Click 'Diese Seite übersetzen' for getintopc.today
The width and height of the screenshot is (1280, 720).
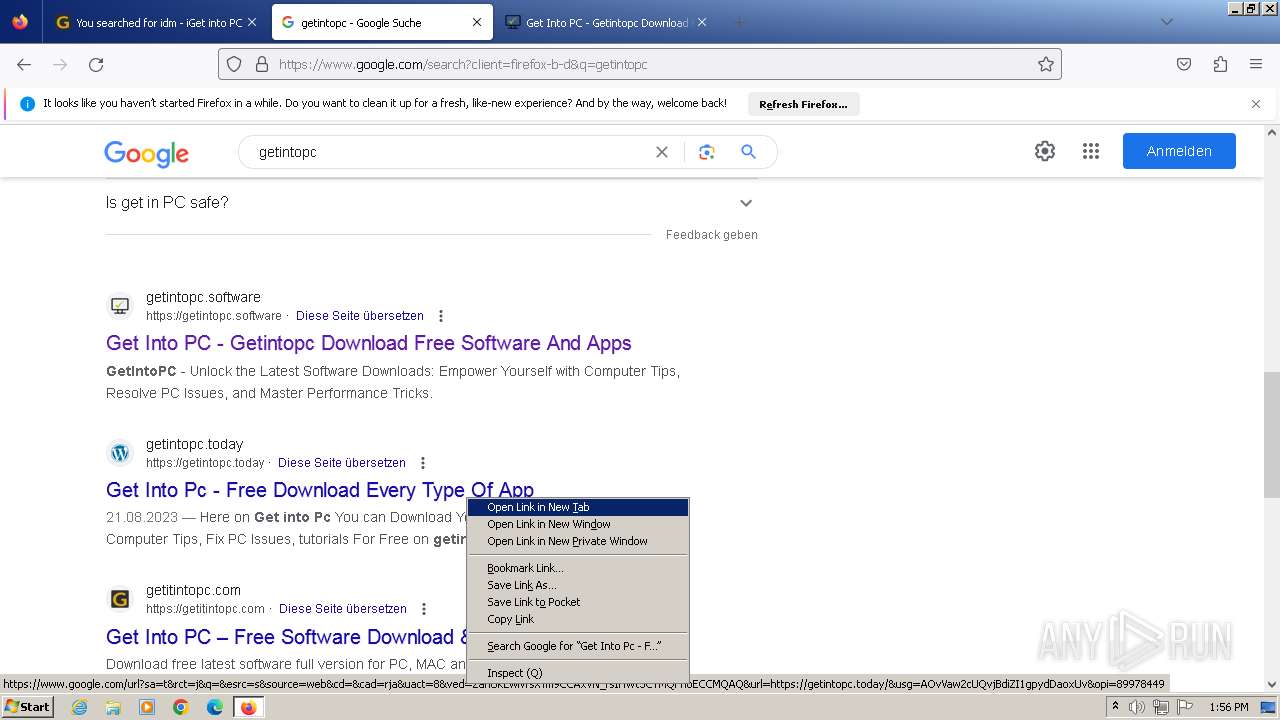tap(342, 463)
